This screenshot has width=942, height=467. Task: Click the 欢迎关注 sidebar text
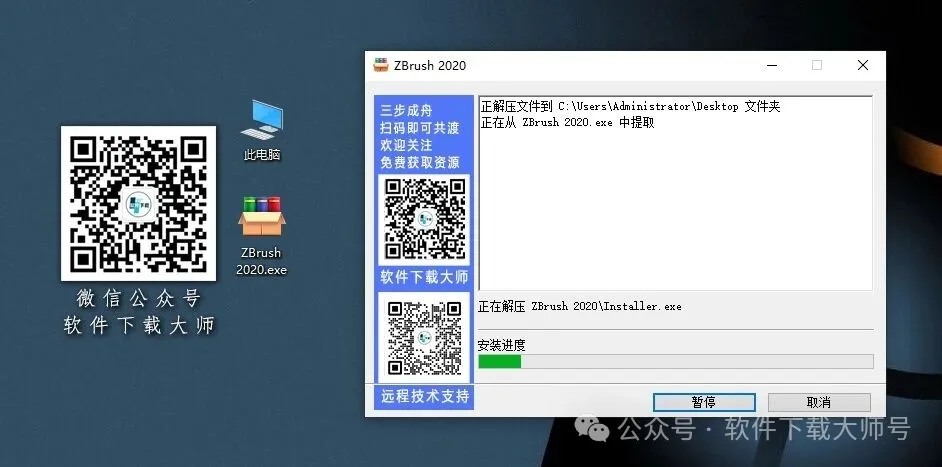(406, 145)
